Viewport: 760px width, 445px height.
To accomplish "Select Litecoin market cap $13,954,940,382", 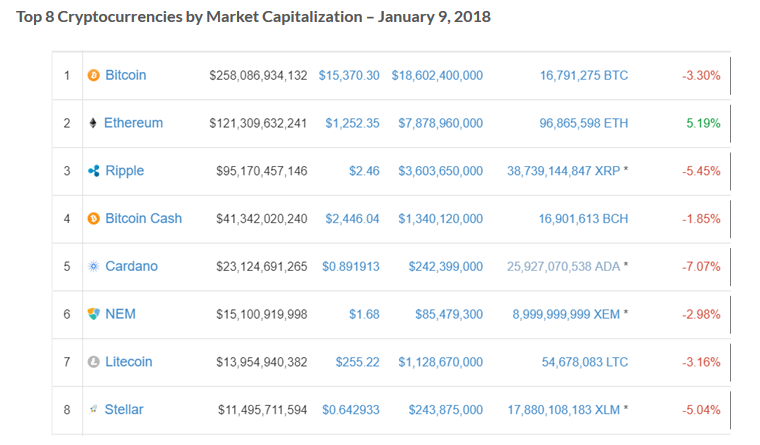I will [262, 362].
